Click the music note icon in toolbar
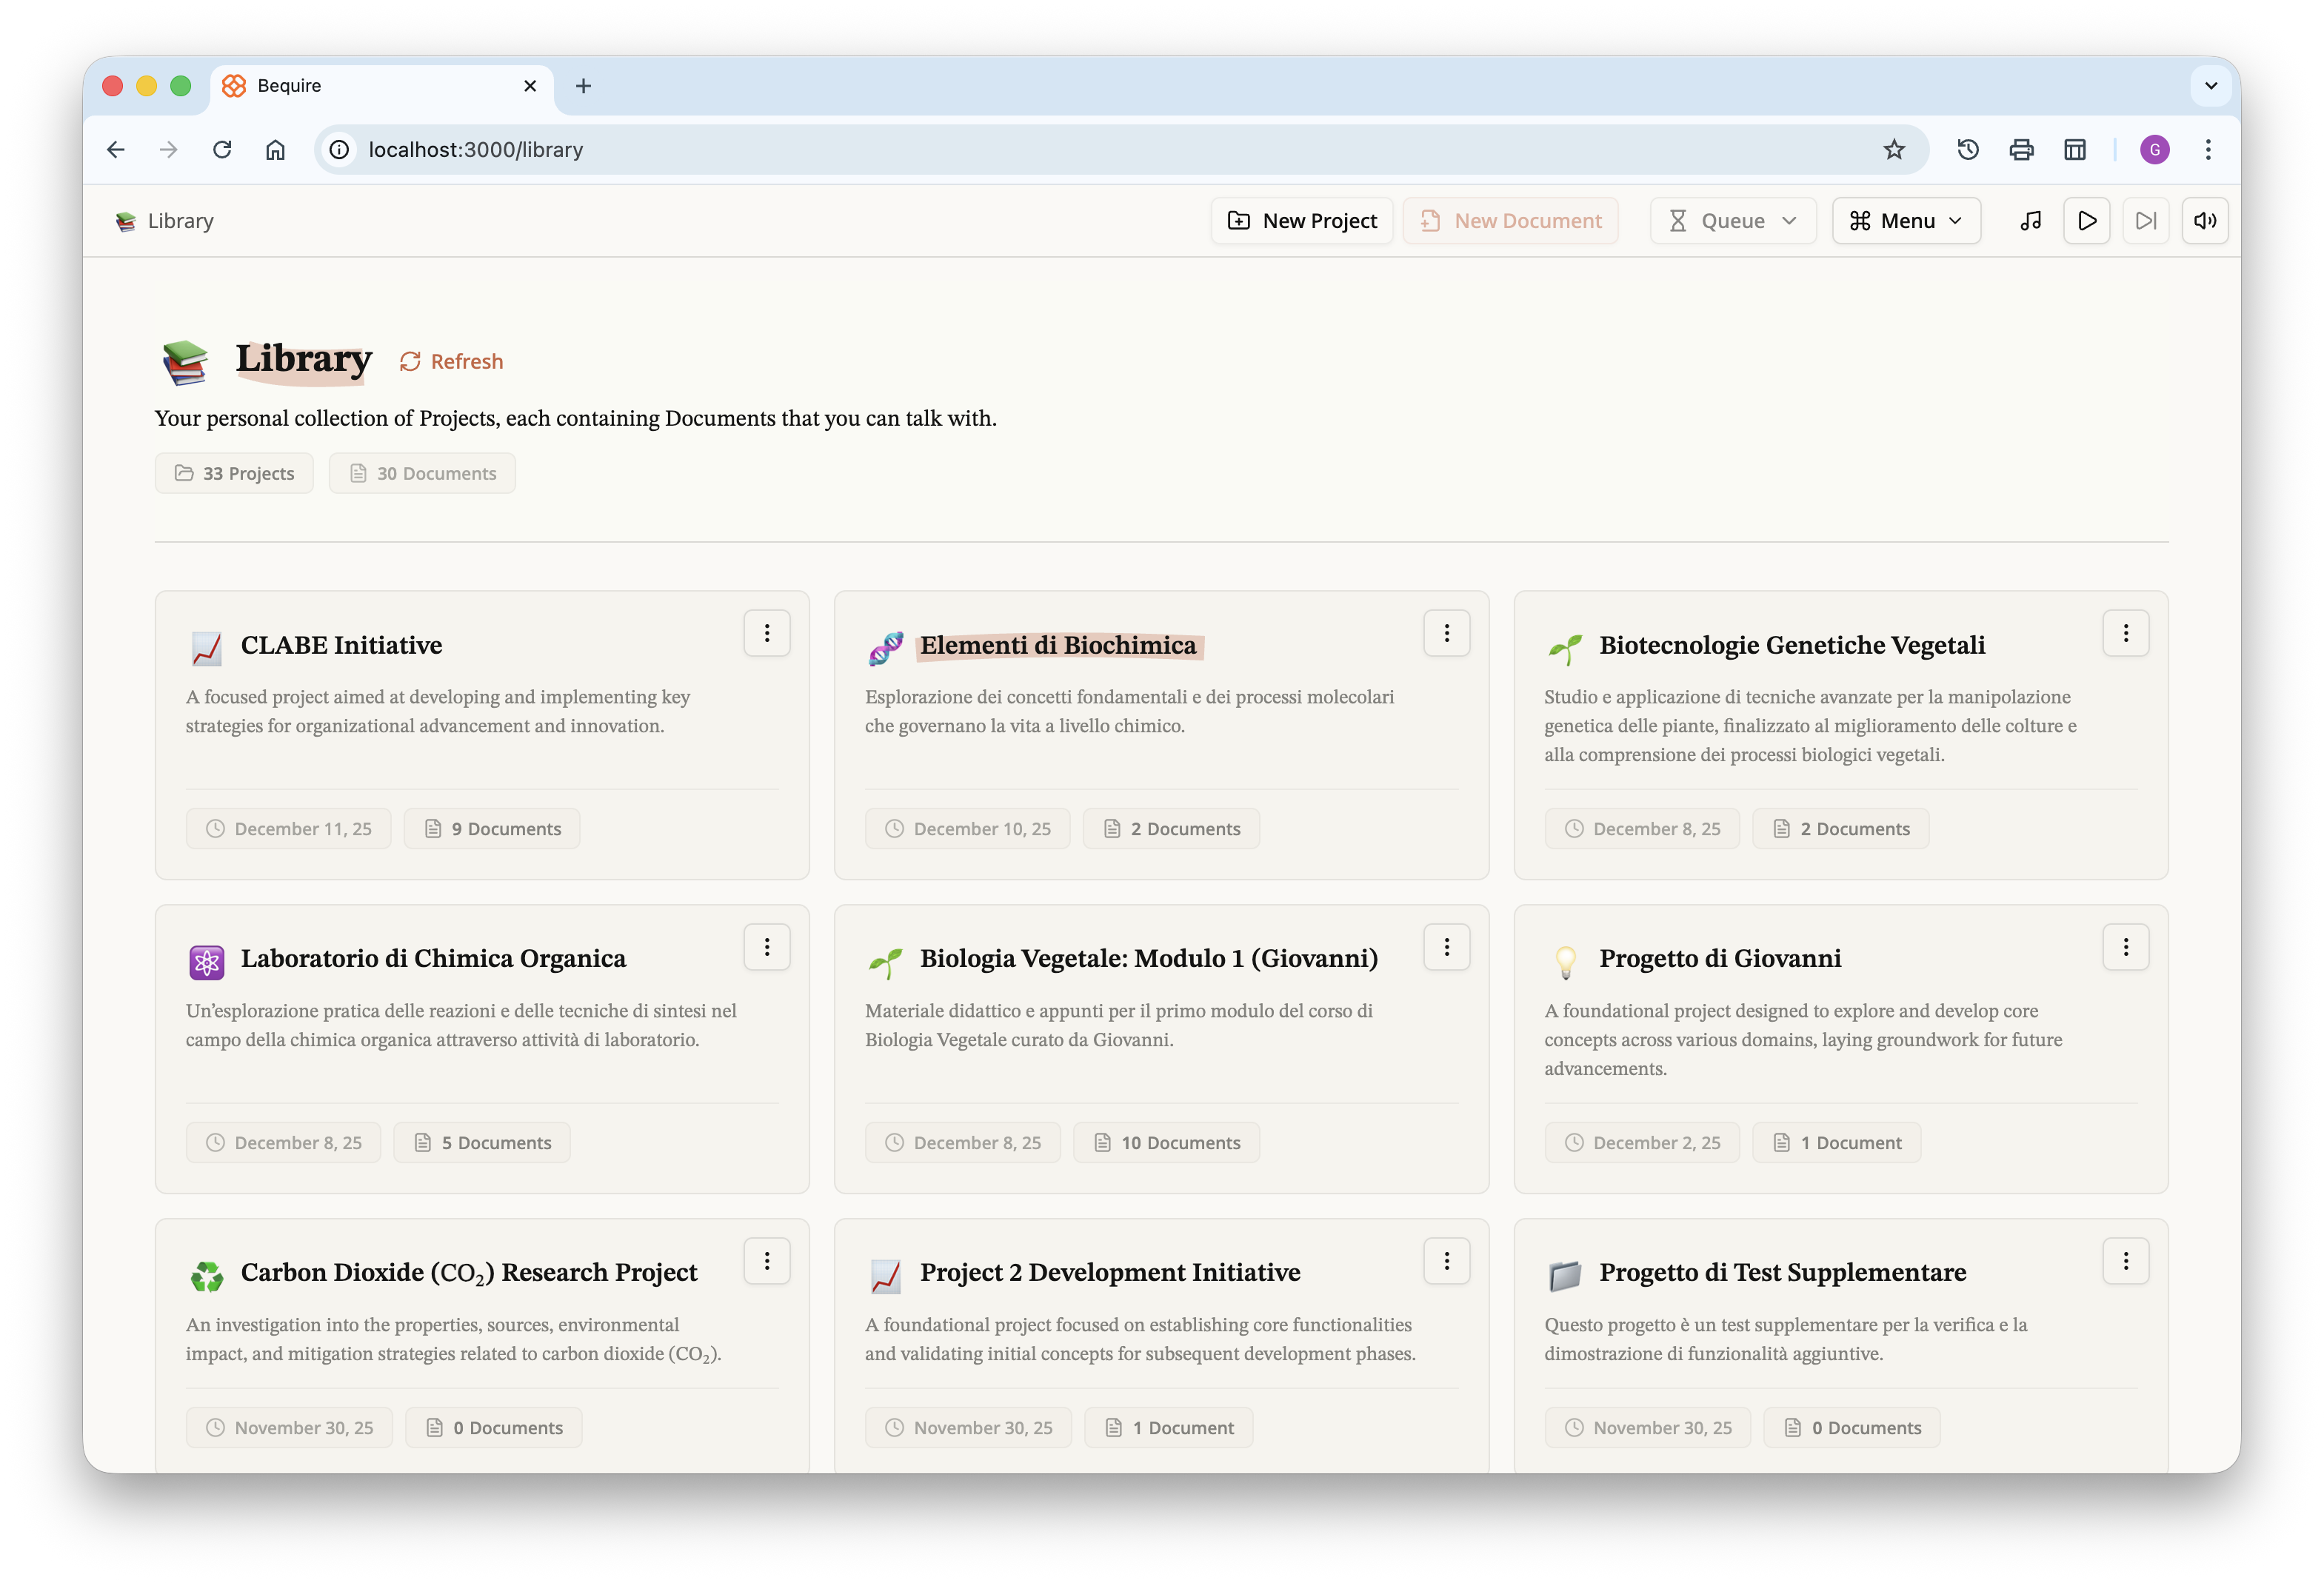Viewport: 2324px width, 1583px height. (2030, 221)
